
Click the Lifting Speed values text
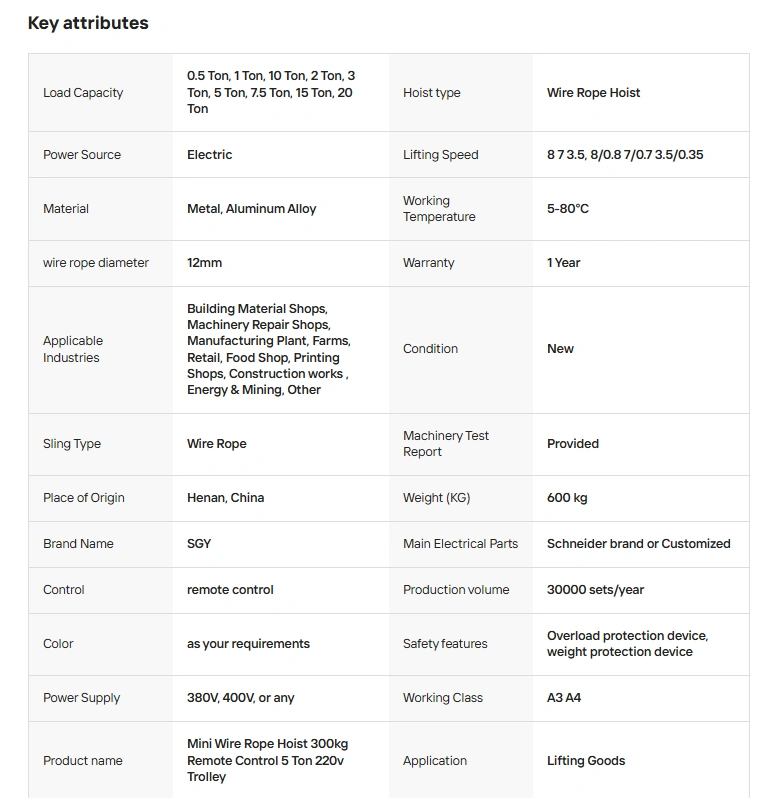pyautogui.click(x=624, y=155)
